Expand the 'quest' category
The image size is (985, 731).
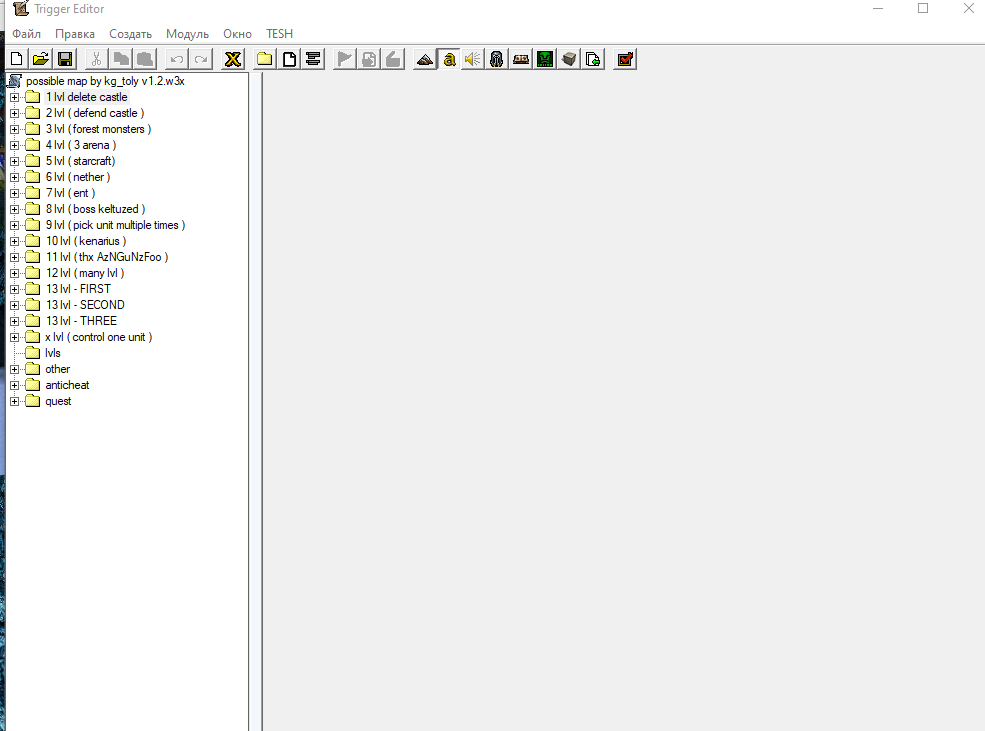click(x=14, y=401)
